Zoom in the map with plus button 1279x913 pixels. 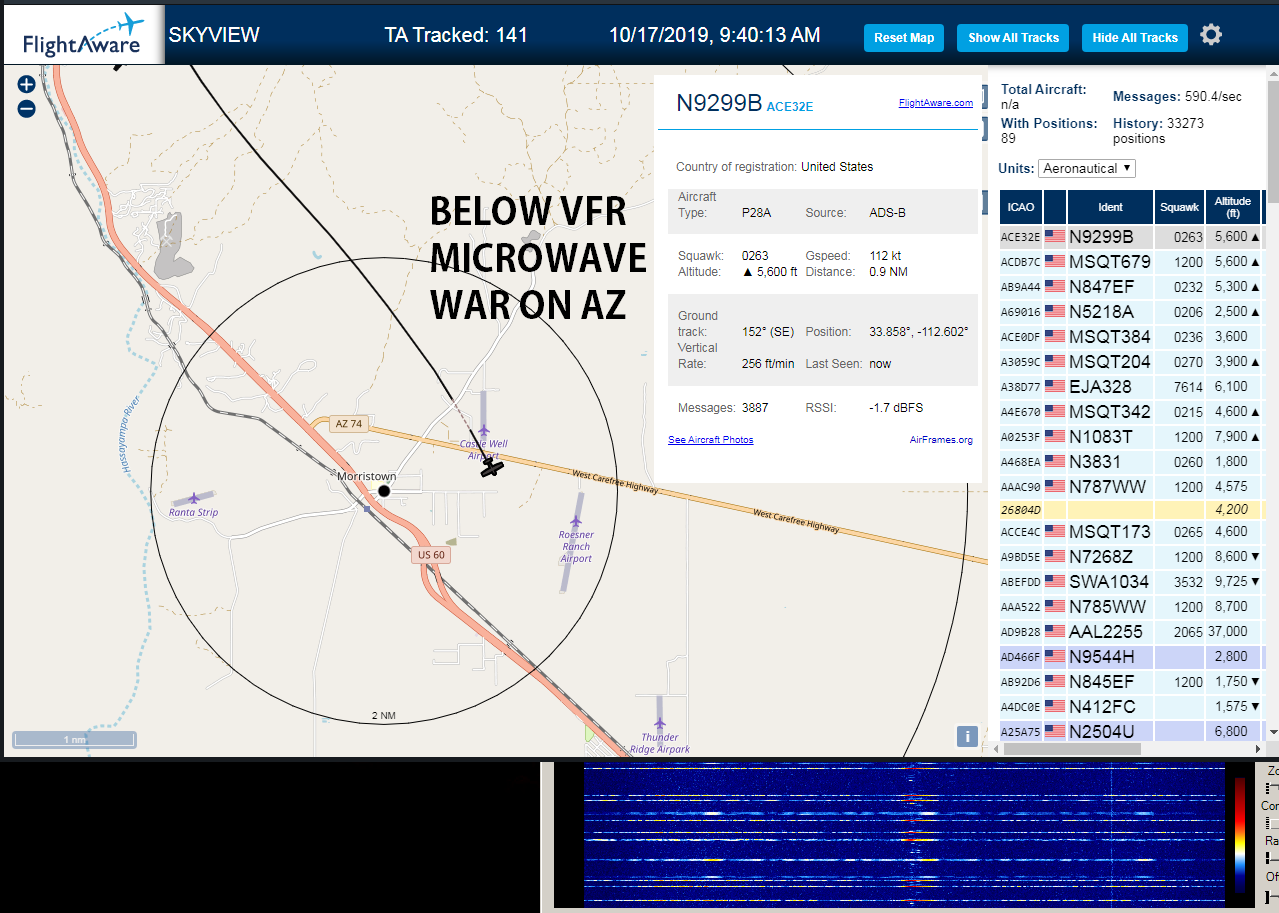click(26, 85)
